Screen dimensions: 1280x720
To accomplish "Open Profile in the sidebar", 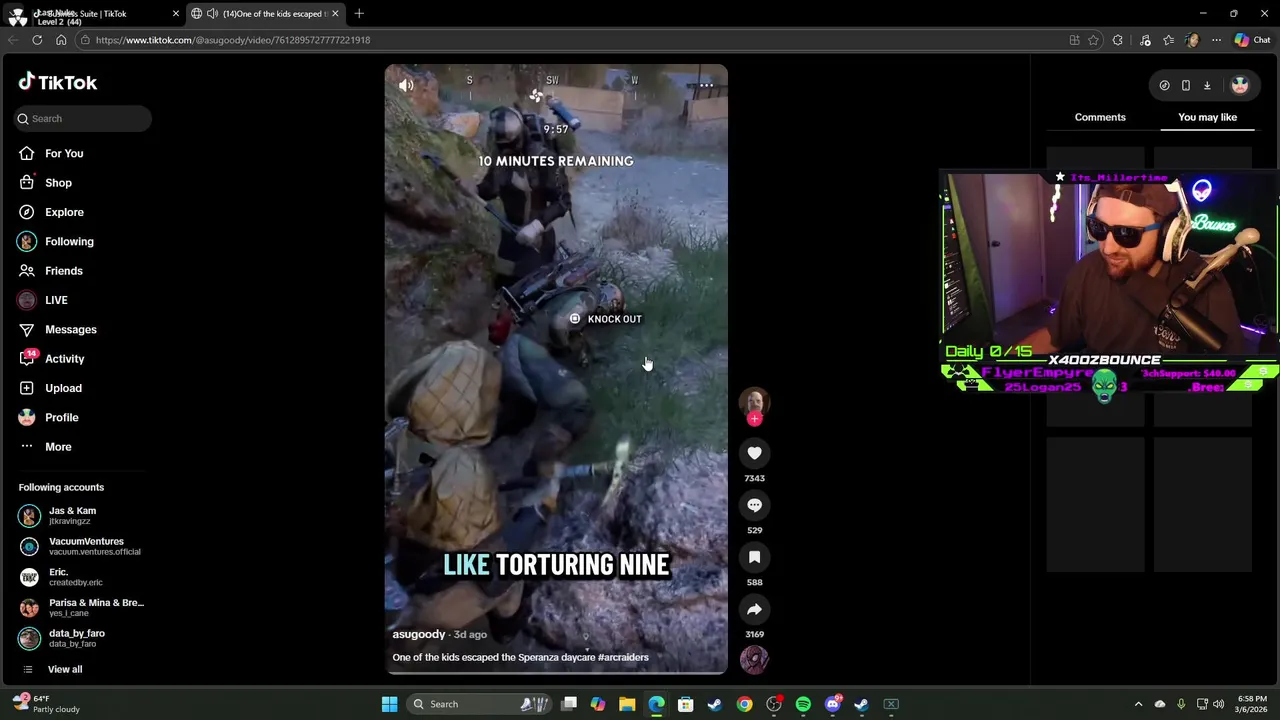I will pyautogui.click(x=61, y=417).
